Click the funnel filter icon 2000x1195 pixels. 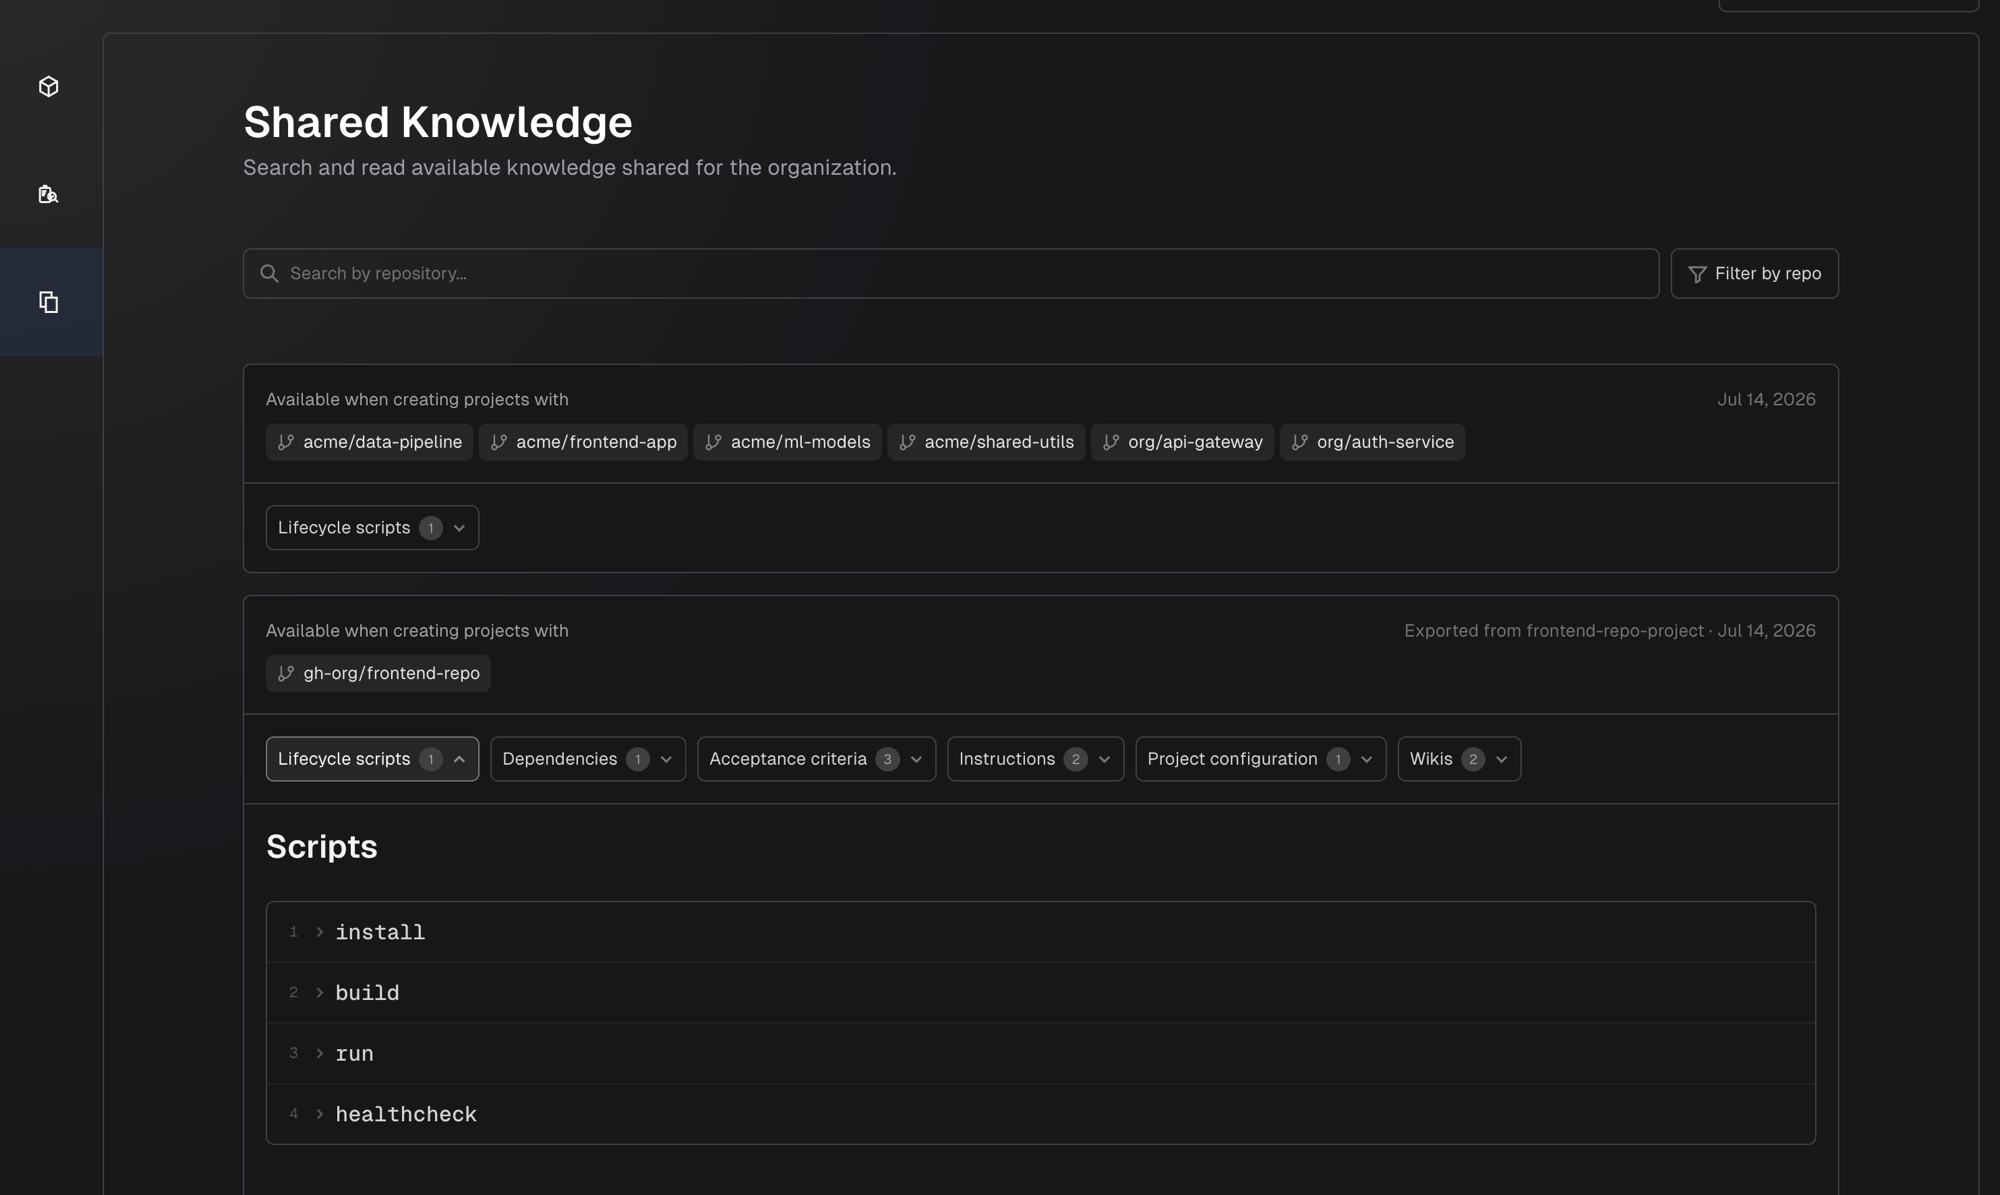click(1697, 274)
